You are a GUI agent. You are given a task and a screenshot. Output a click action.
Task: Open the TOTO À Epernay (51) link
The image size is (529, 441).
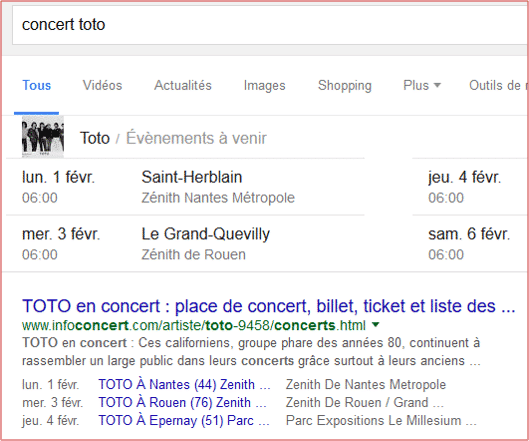coord(184,421)
